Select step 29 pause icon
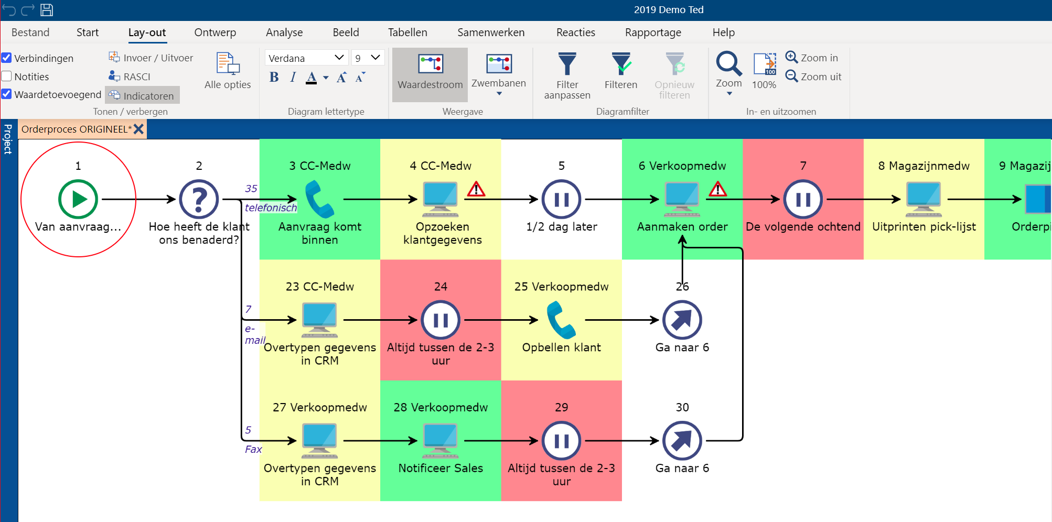This screenshot has width=1052, height=522. pyautogui.click(x=561, y=441)
